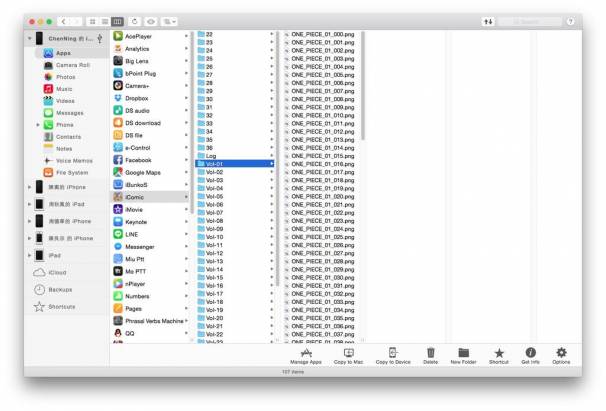Expand the iPad device in sidebar
The image size is (606, 411).
click(x=30, y=256)
